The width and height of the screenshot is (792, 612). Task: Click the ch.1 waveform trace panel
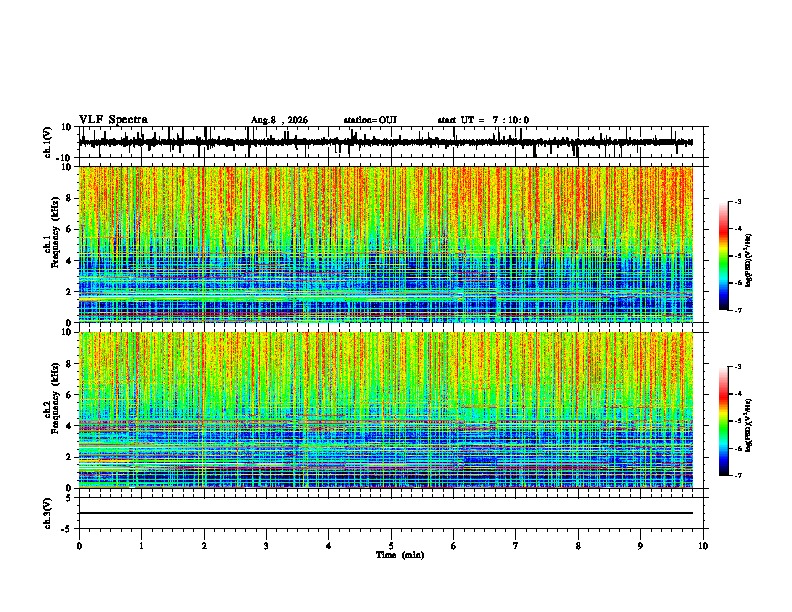[x=393, y=142]
